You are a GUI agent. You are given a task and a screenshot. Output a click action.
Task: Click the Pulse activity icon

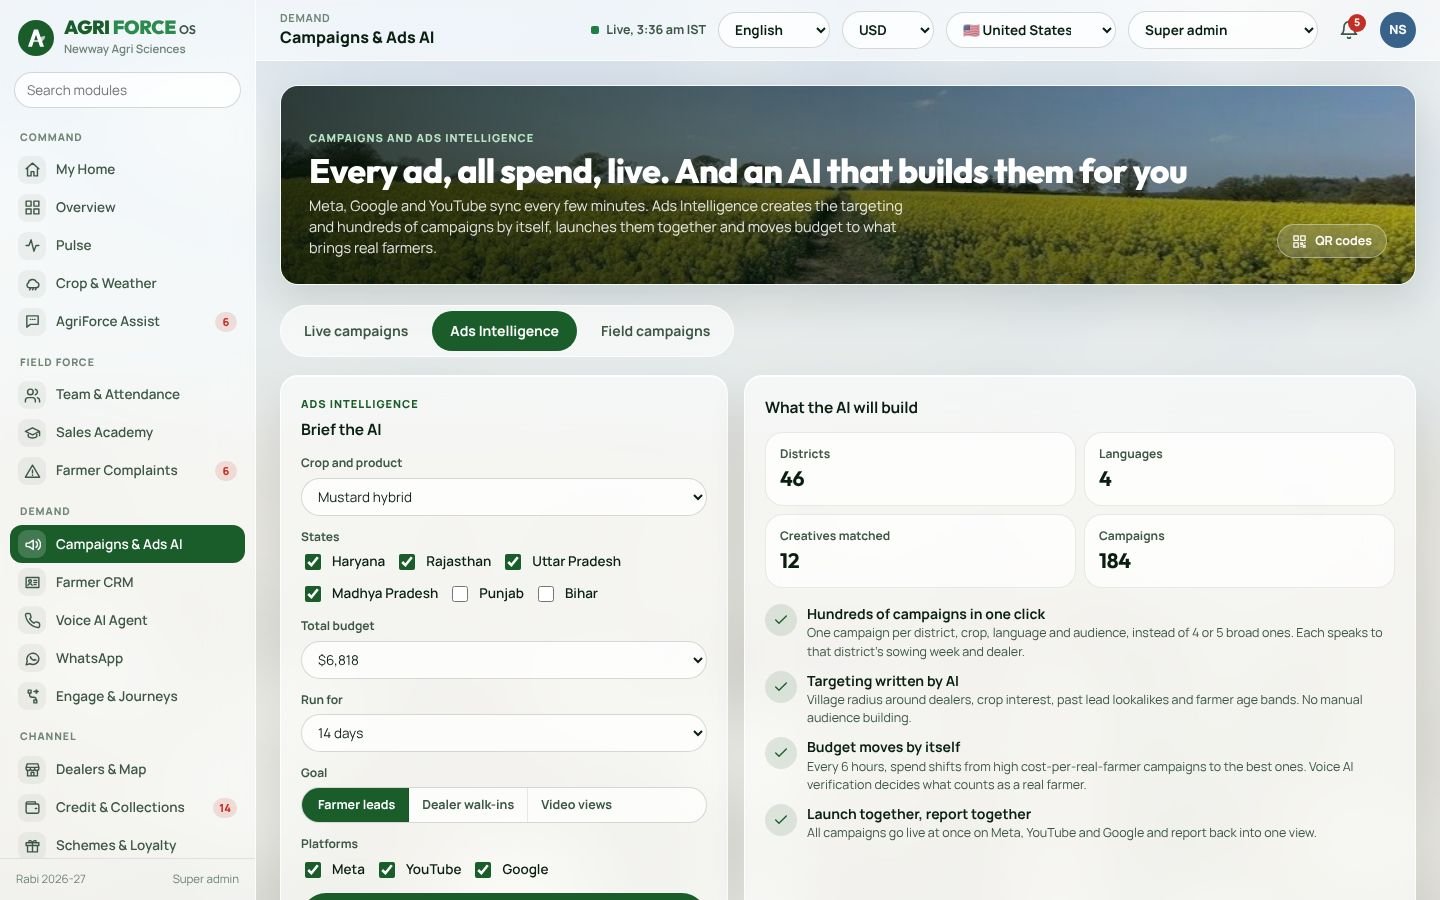coord(33,246)
